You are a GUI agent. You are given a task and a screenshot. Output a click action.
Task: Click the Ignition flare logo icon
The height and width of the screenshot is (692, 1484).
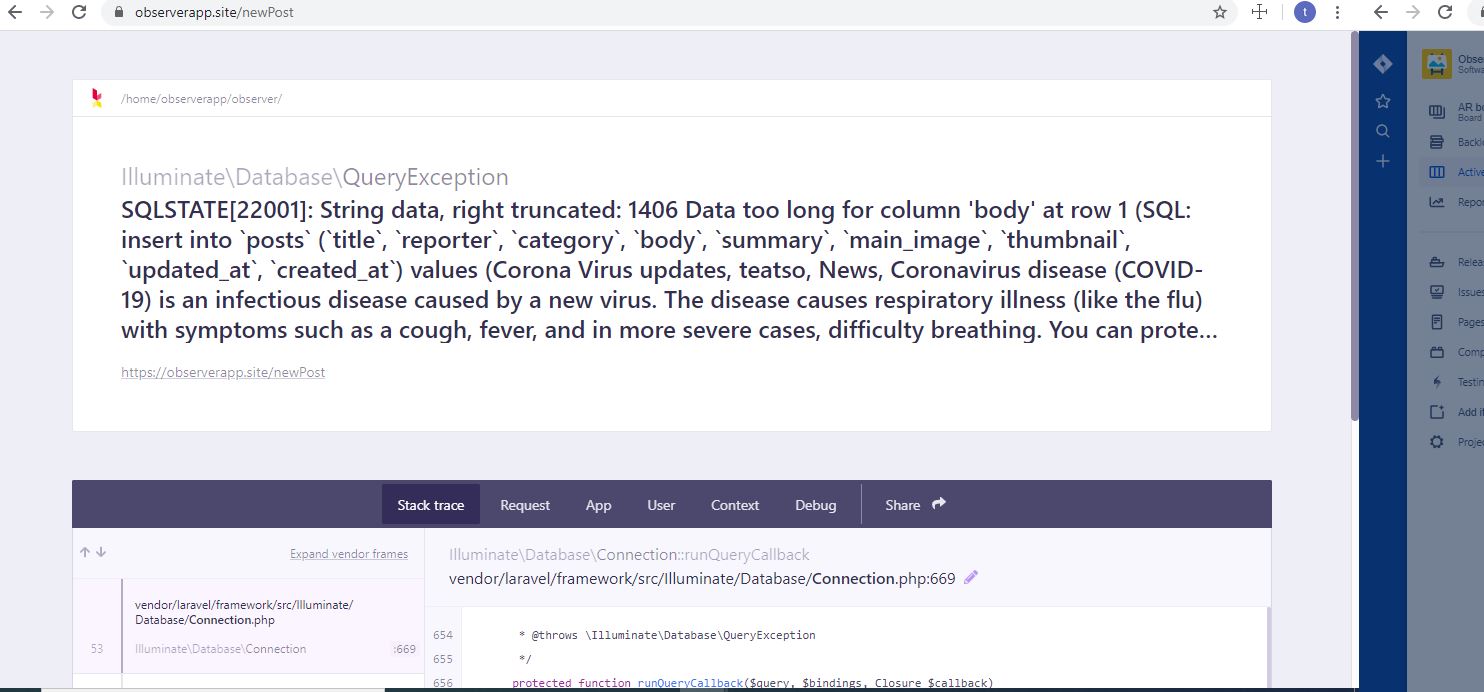pos(96,98)
